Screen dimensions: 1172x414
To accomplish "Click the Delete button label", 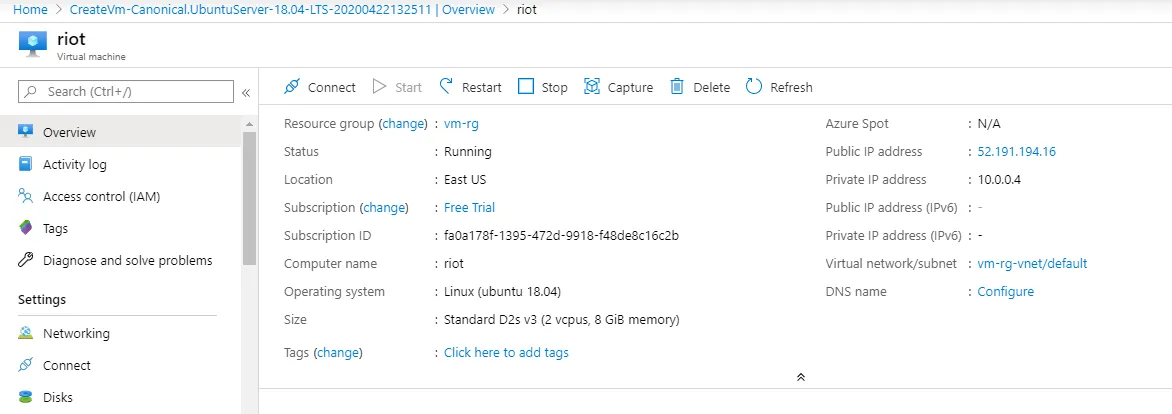I will 712,87.
